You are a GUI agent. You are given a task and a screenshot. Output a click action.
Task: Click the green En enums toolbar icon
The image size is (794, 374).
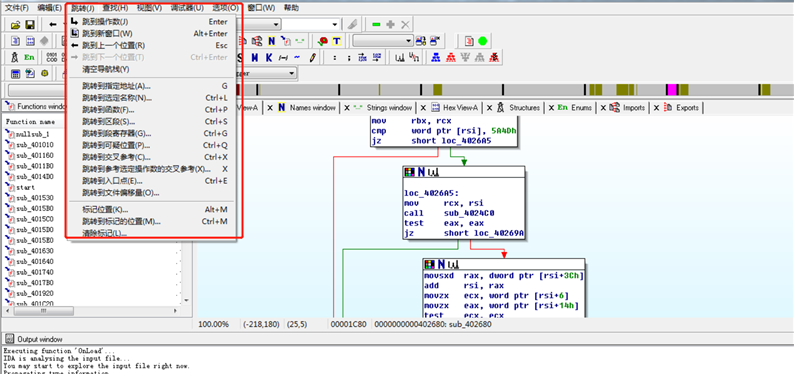(x=29, y=57)
